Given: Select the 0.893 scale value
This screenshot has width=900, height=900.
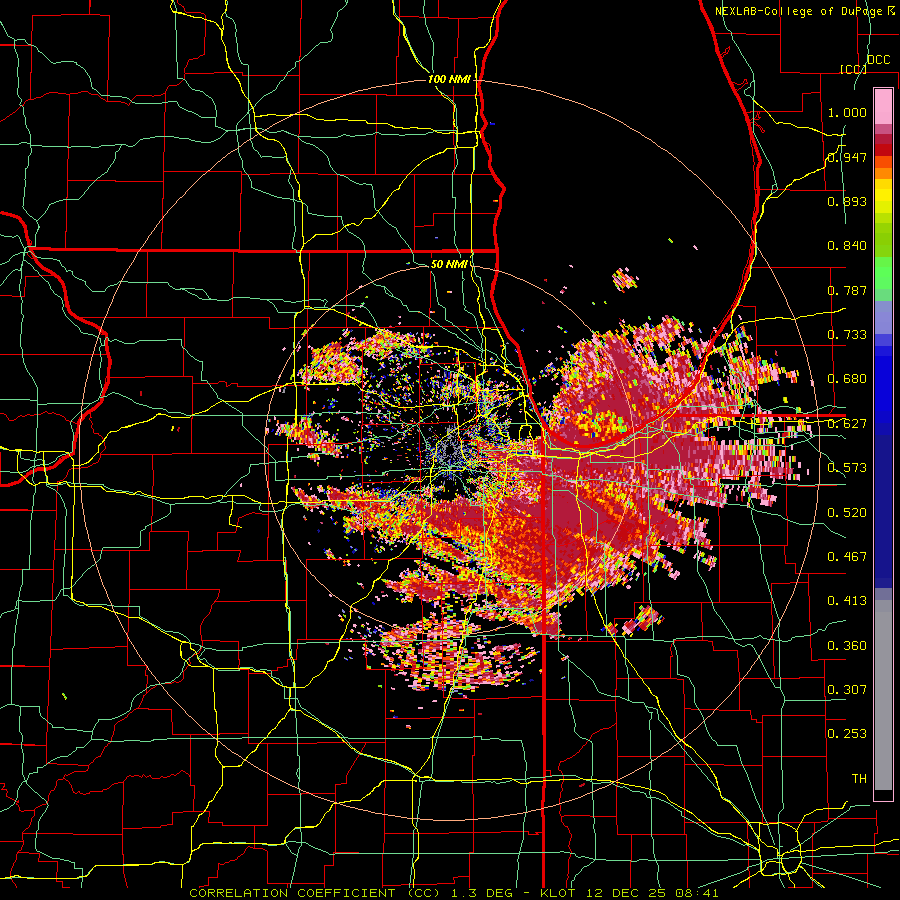Looking at the screenshot, I should 847,201.
